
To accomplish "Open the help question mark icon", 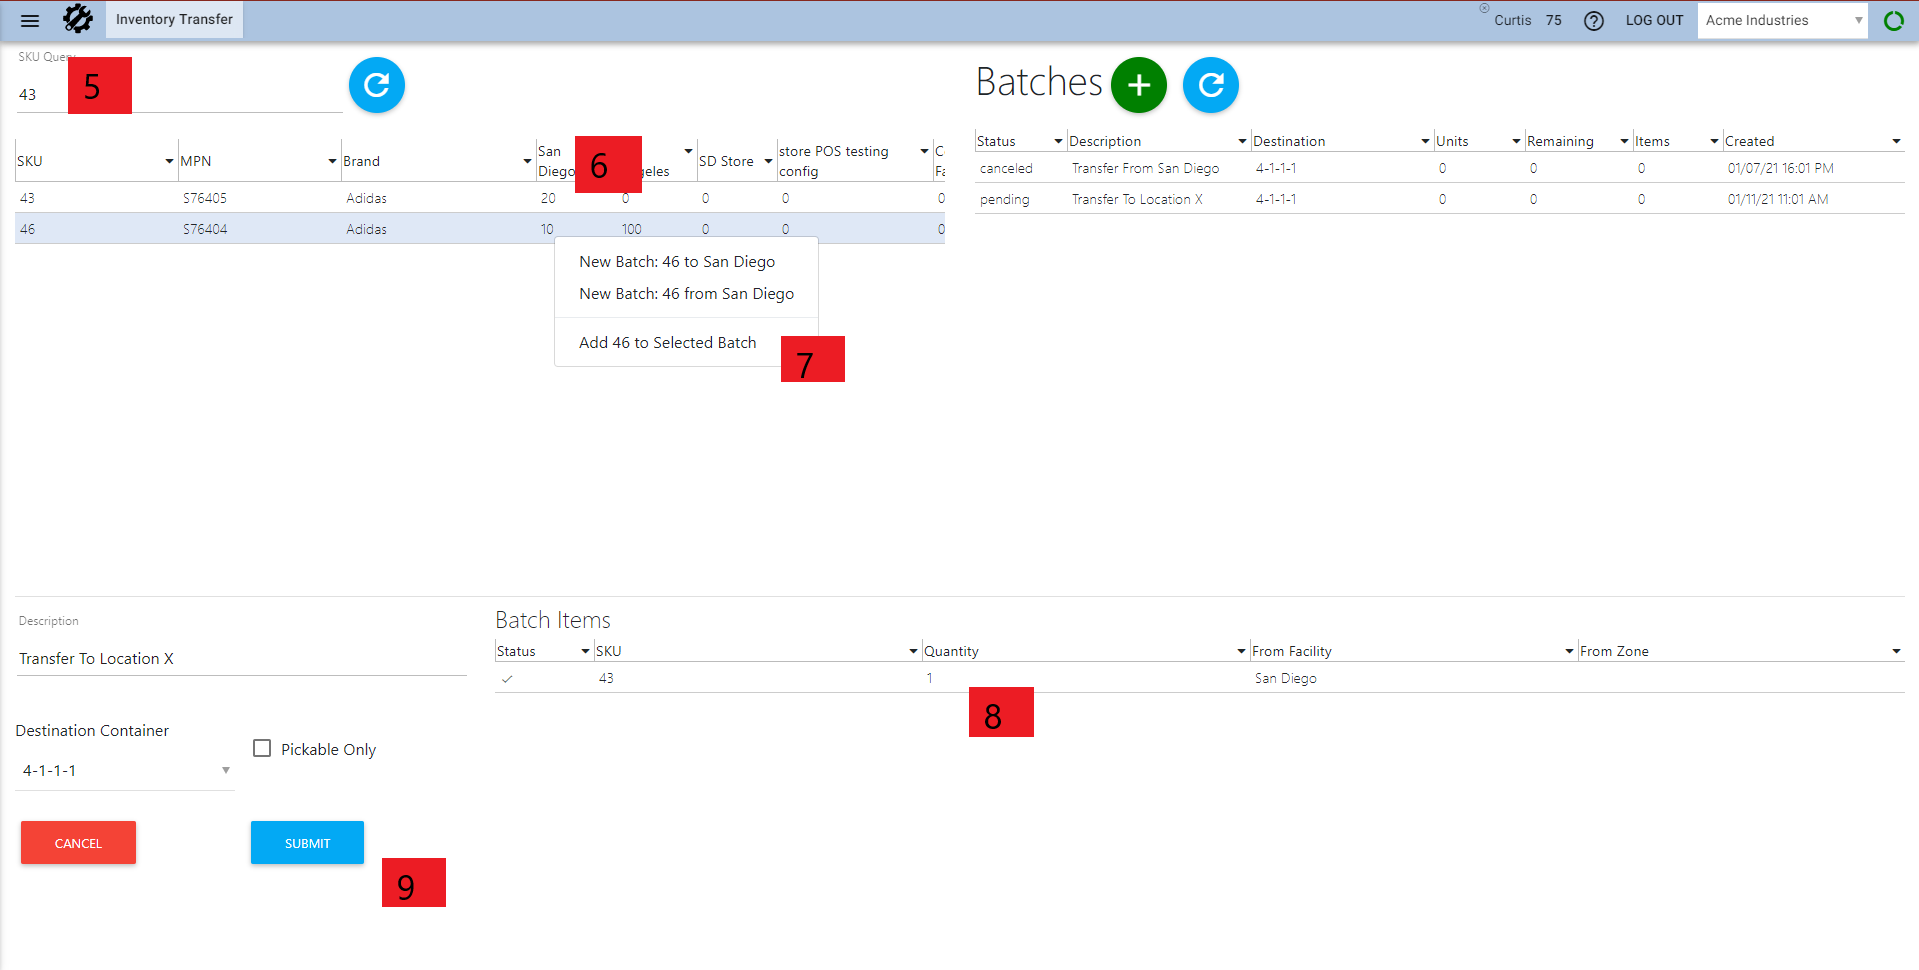I will coord(1593,21).
